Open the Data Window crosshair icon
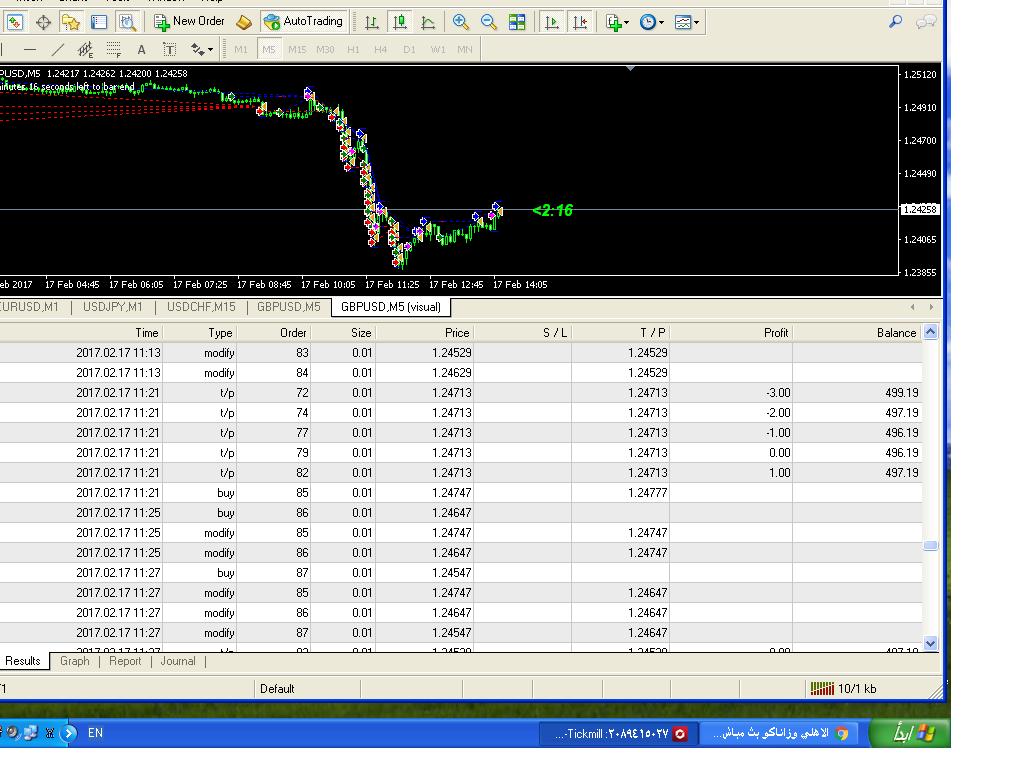The image size is (1024, 768). point(43,22)
